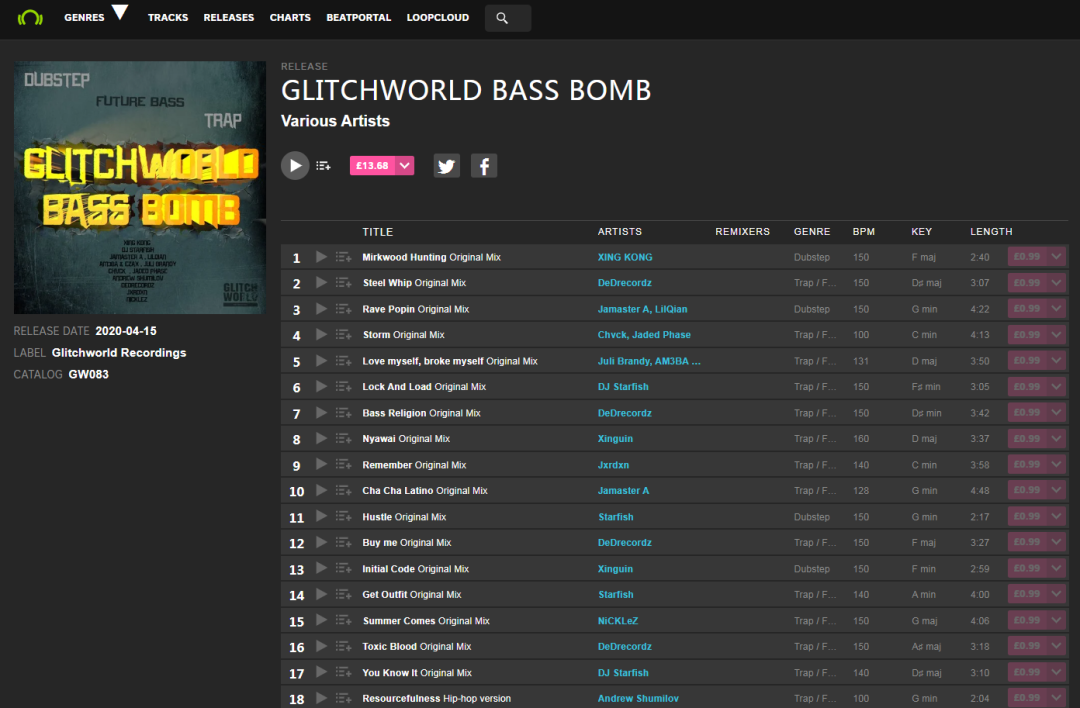This screenshot has height=708, width=1080.
Task: Buy Steel Whip for £0.99
Action: (1027, 282)
